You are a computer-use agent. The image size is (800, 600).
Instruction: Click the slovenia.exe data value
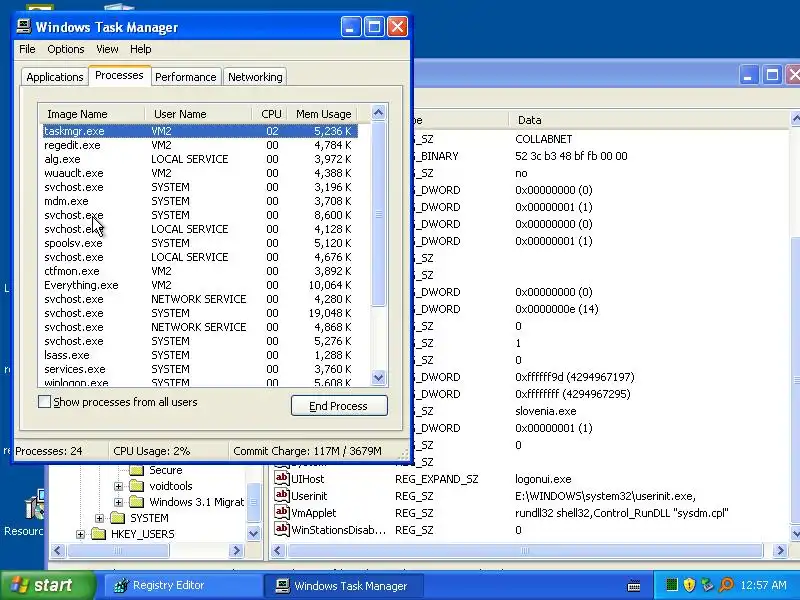pos(545,411)
